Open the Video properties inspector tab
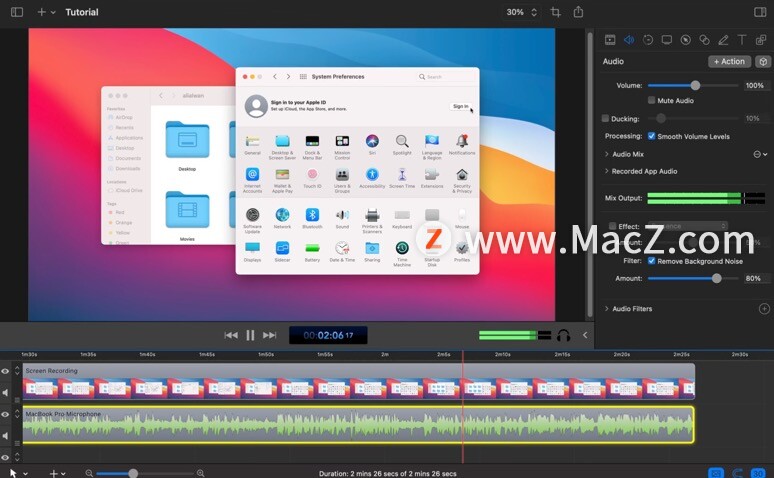The height and width of the screenshot is (478, 774). coord(610,40)
